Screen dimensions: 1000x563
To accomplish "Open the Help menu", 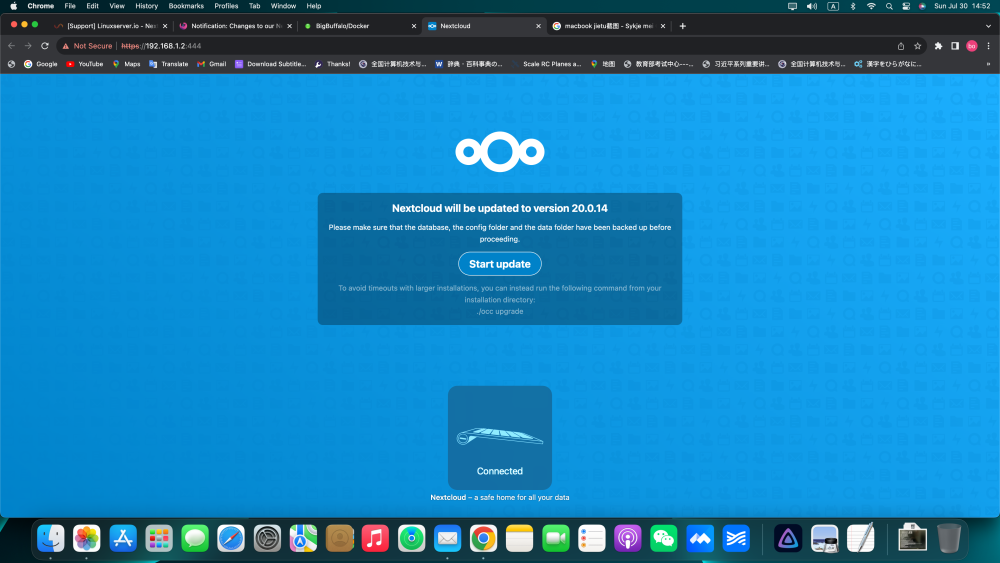I will 314,6.
